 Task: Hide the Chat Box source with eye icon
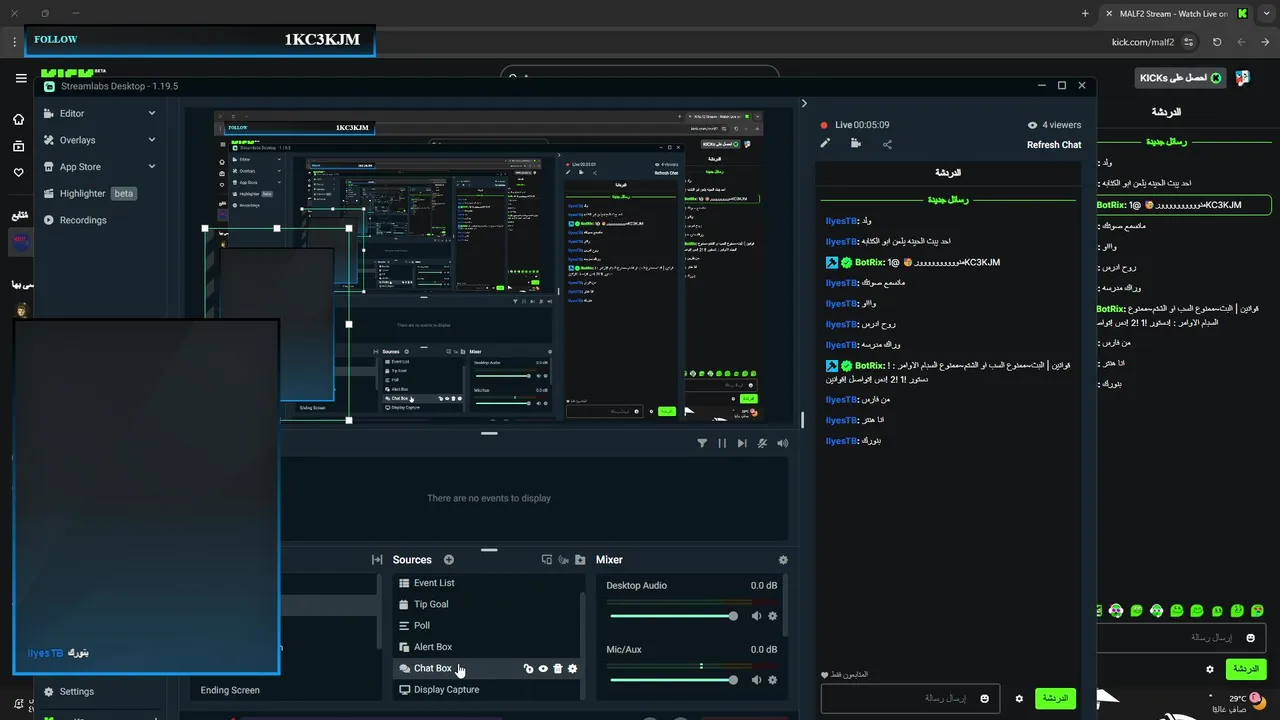point(543,669)
